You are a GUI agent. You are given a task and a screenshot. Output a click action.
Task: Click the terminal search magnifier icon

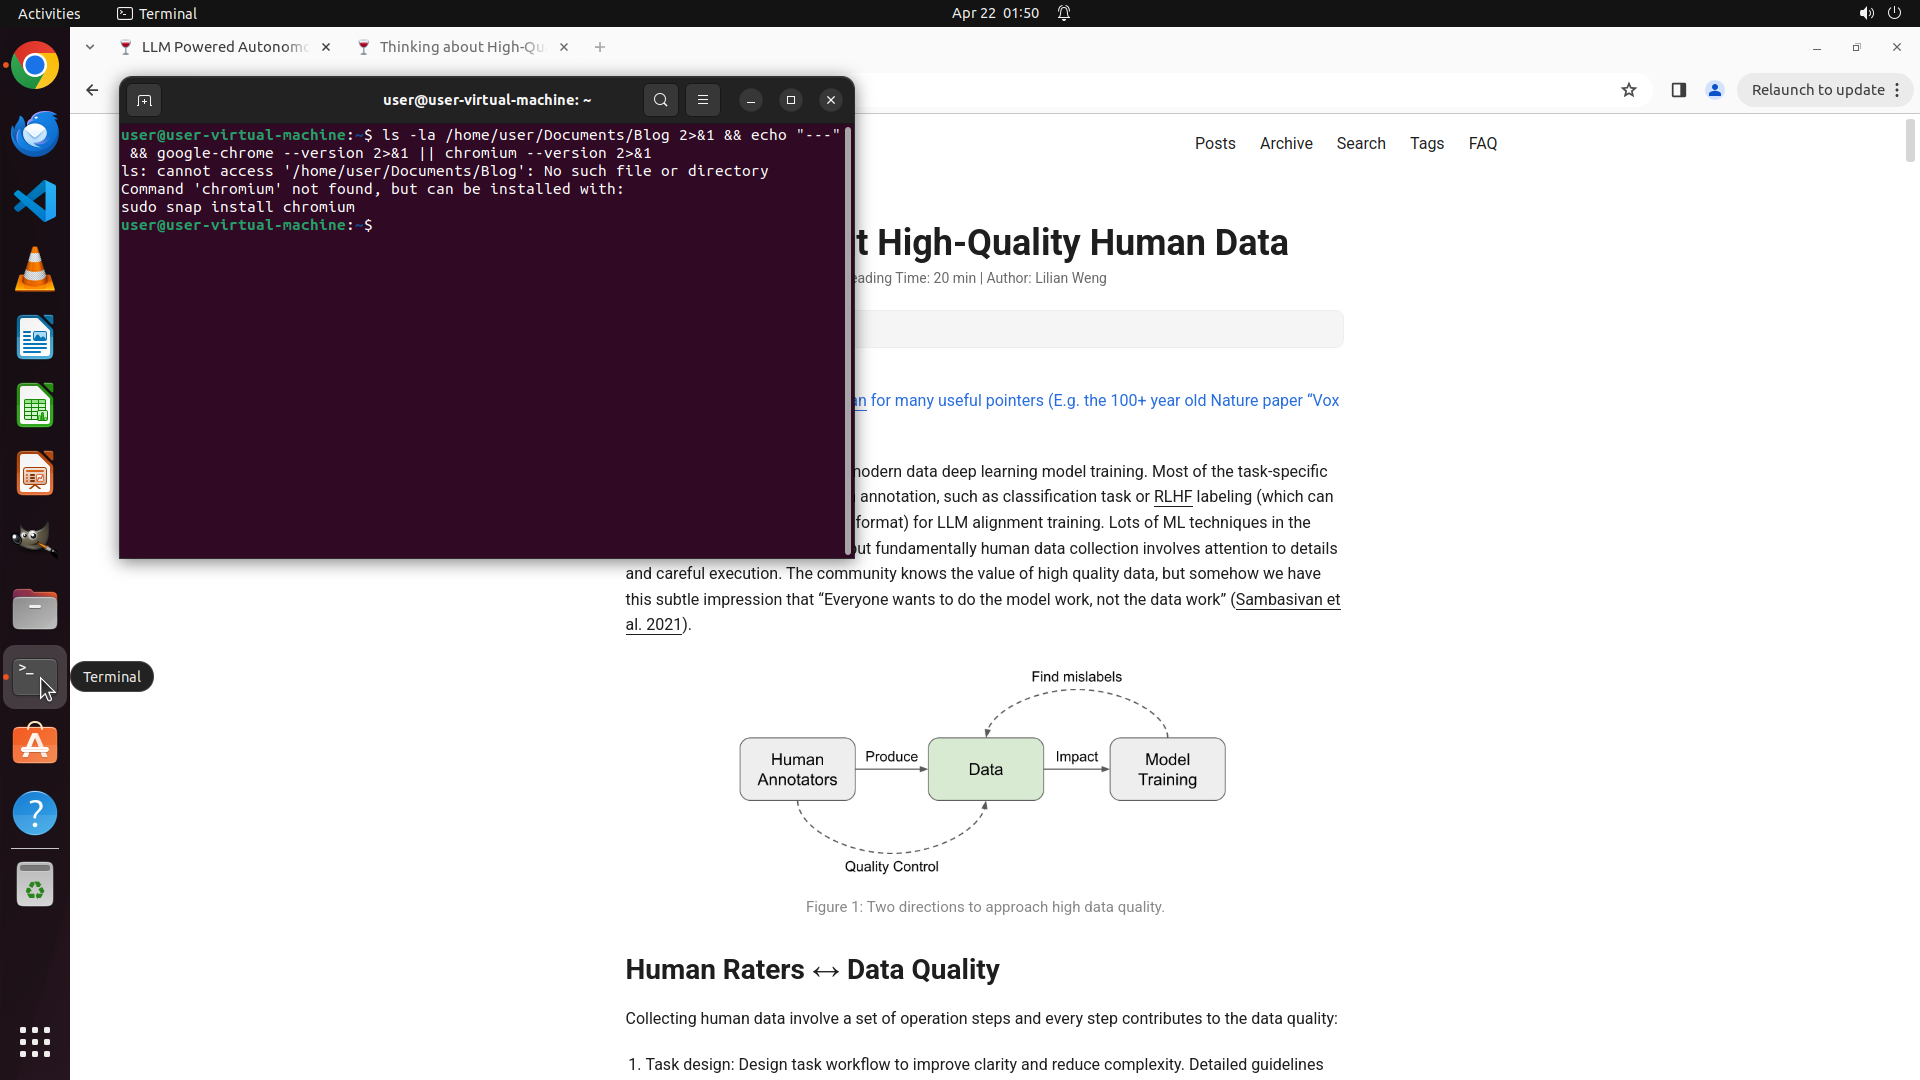point(660,100)
